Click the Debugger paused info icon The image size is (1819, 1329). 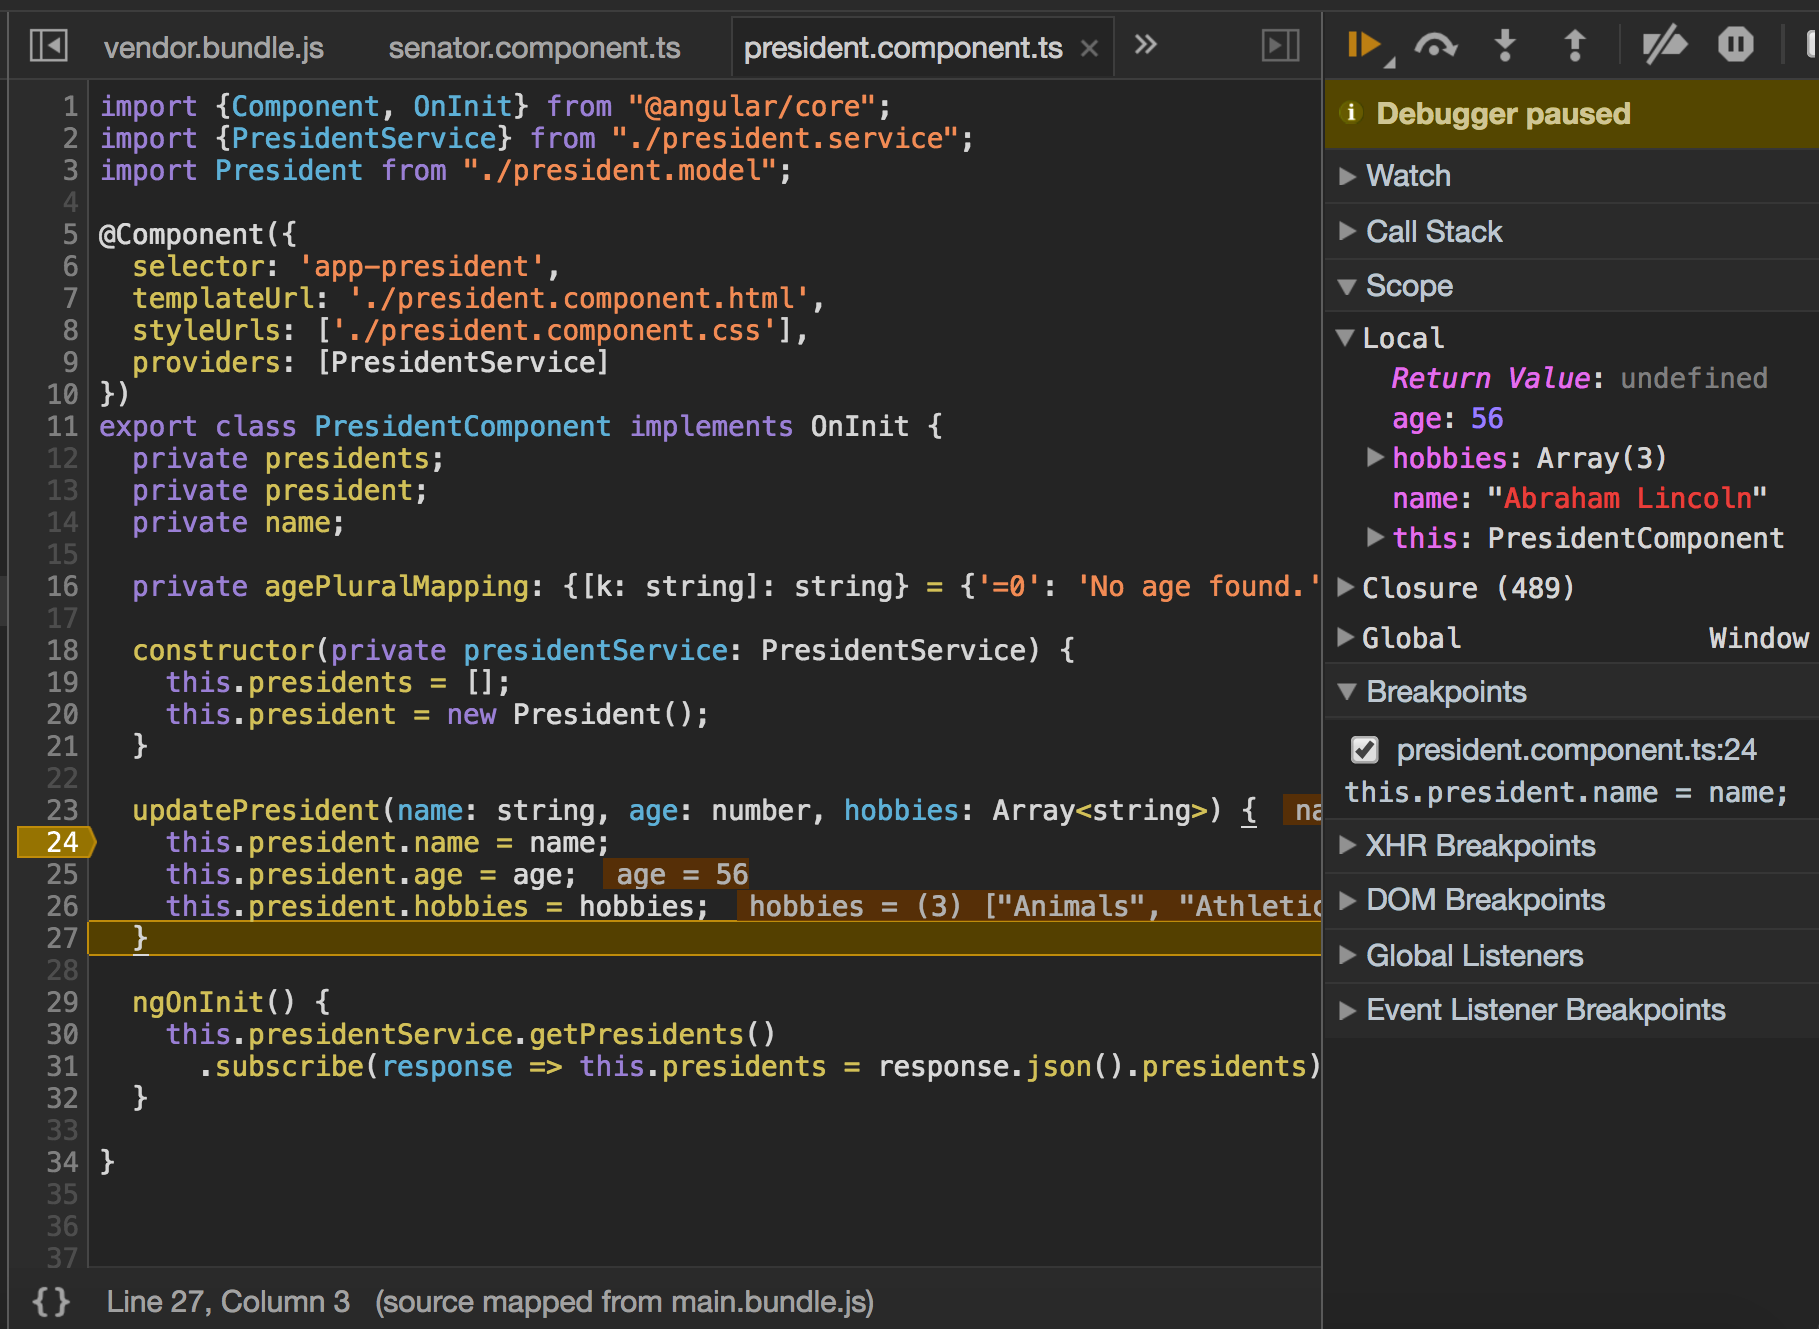[1351, 113]
